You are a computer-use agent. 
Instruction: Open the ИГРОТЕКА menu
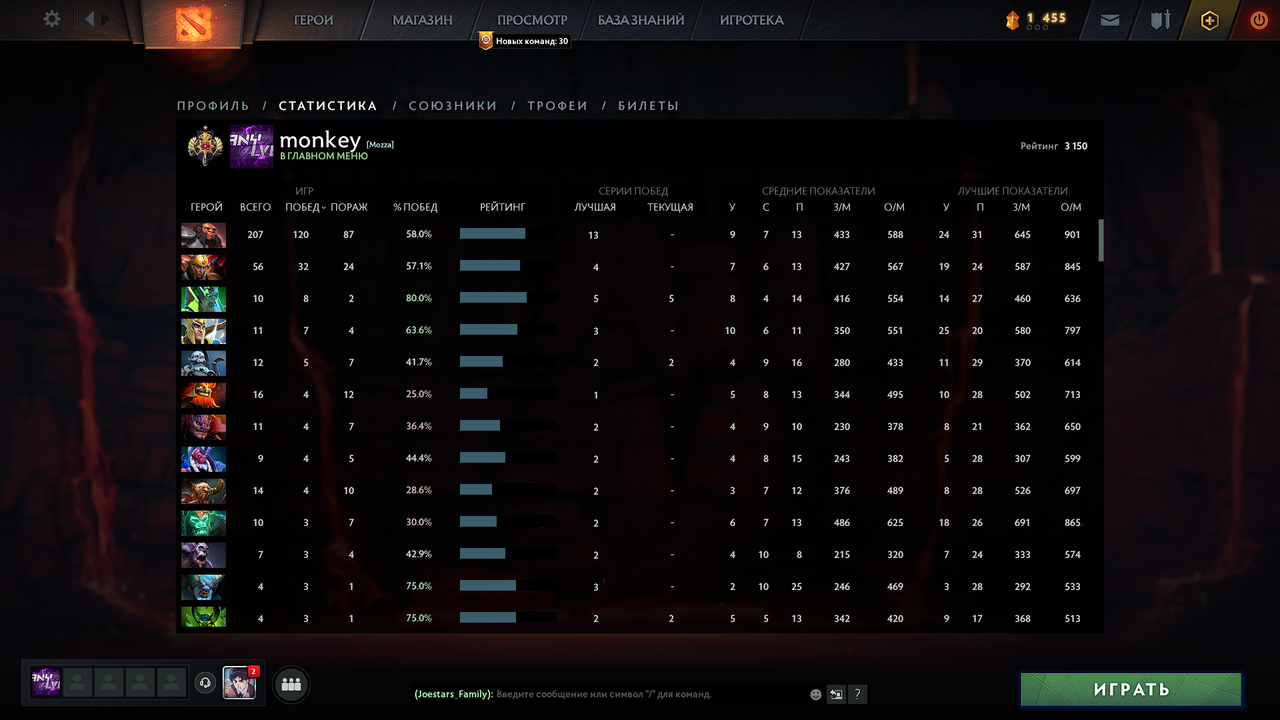pyautogui.click(x=752, y=20)
